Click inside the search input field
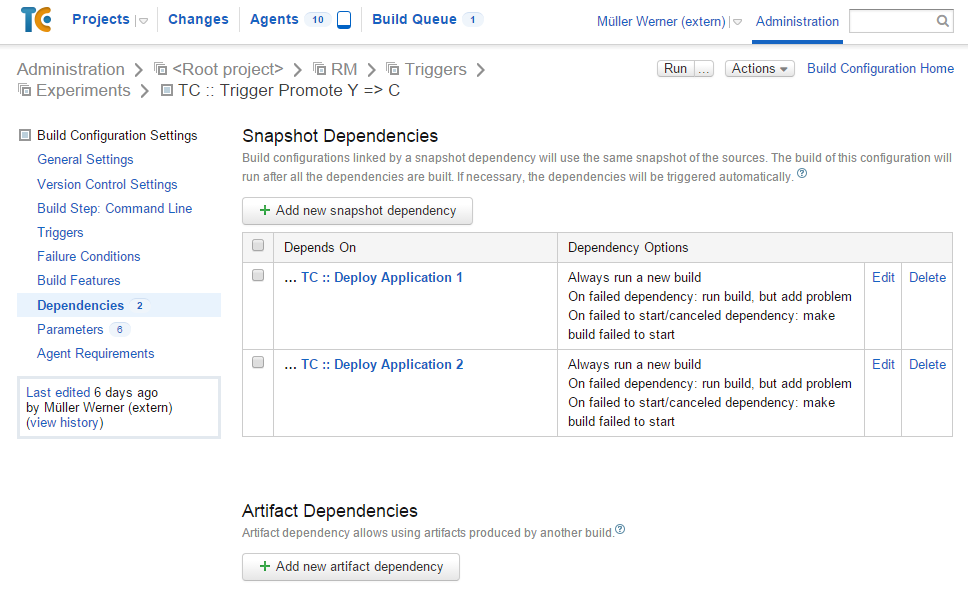This screenshot has height=589, width=968. (x=890, y=19)
